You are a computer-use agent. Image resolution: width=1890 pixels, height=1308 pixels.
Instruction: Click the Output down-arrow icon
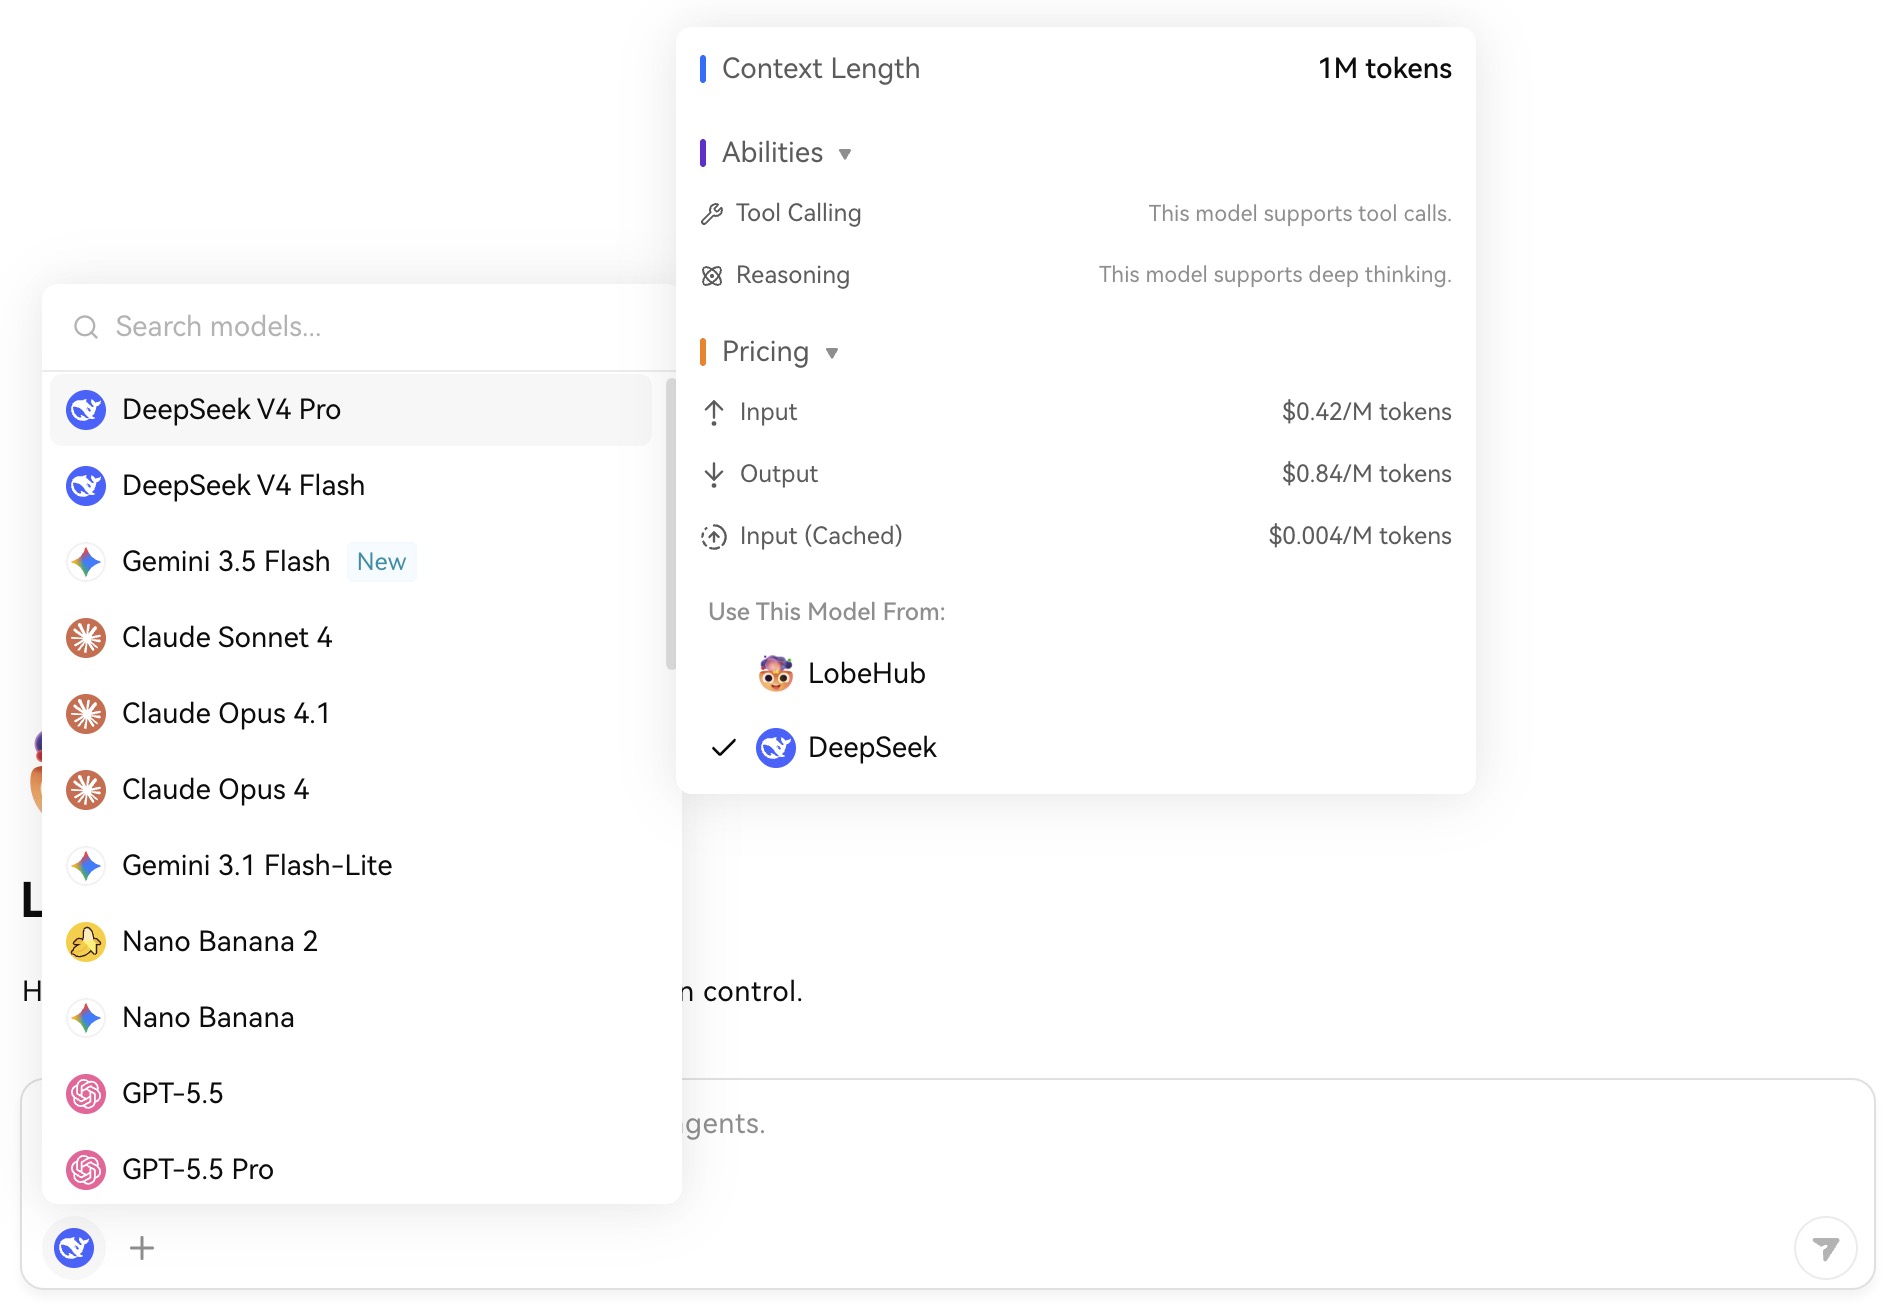click(x=714, y=475)
